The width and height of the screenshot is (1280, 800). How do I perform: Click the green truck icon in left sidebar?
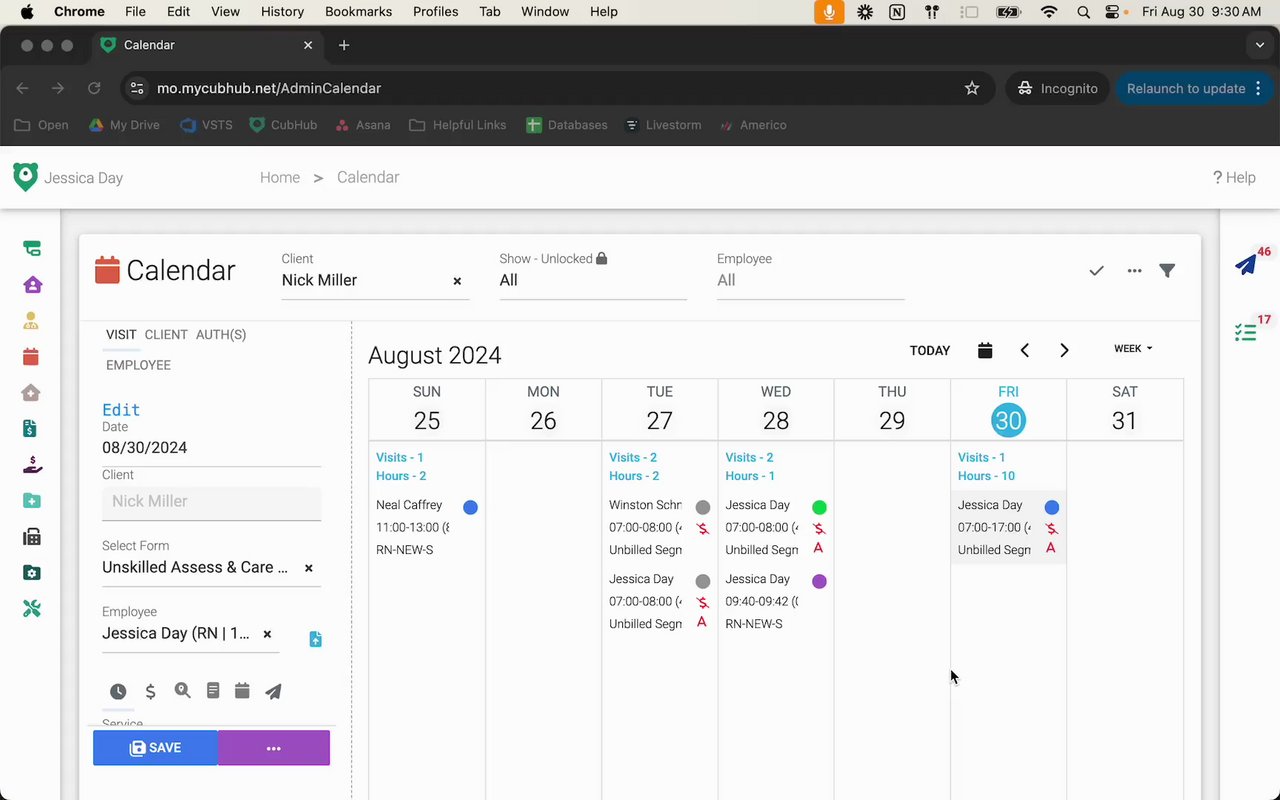(x=32, y=248)
